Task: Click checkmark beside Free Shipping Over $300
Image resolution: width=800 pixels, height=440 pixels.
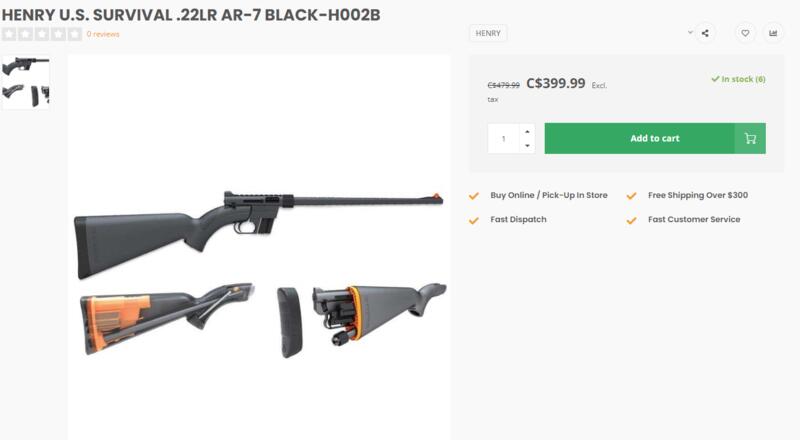Action: pyautogui.click(x=631, y=195)
